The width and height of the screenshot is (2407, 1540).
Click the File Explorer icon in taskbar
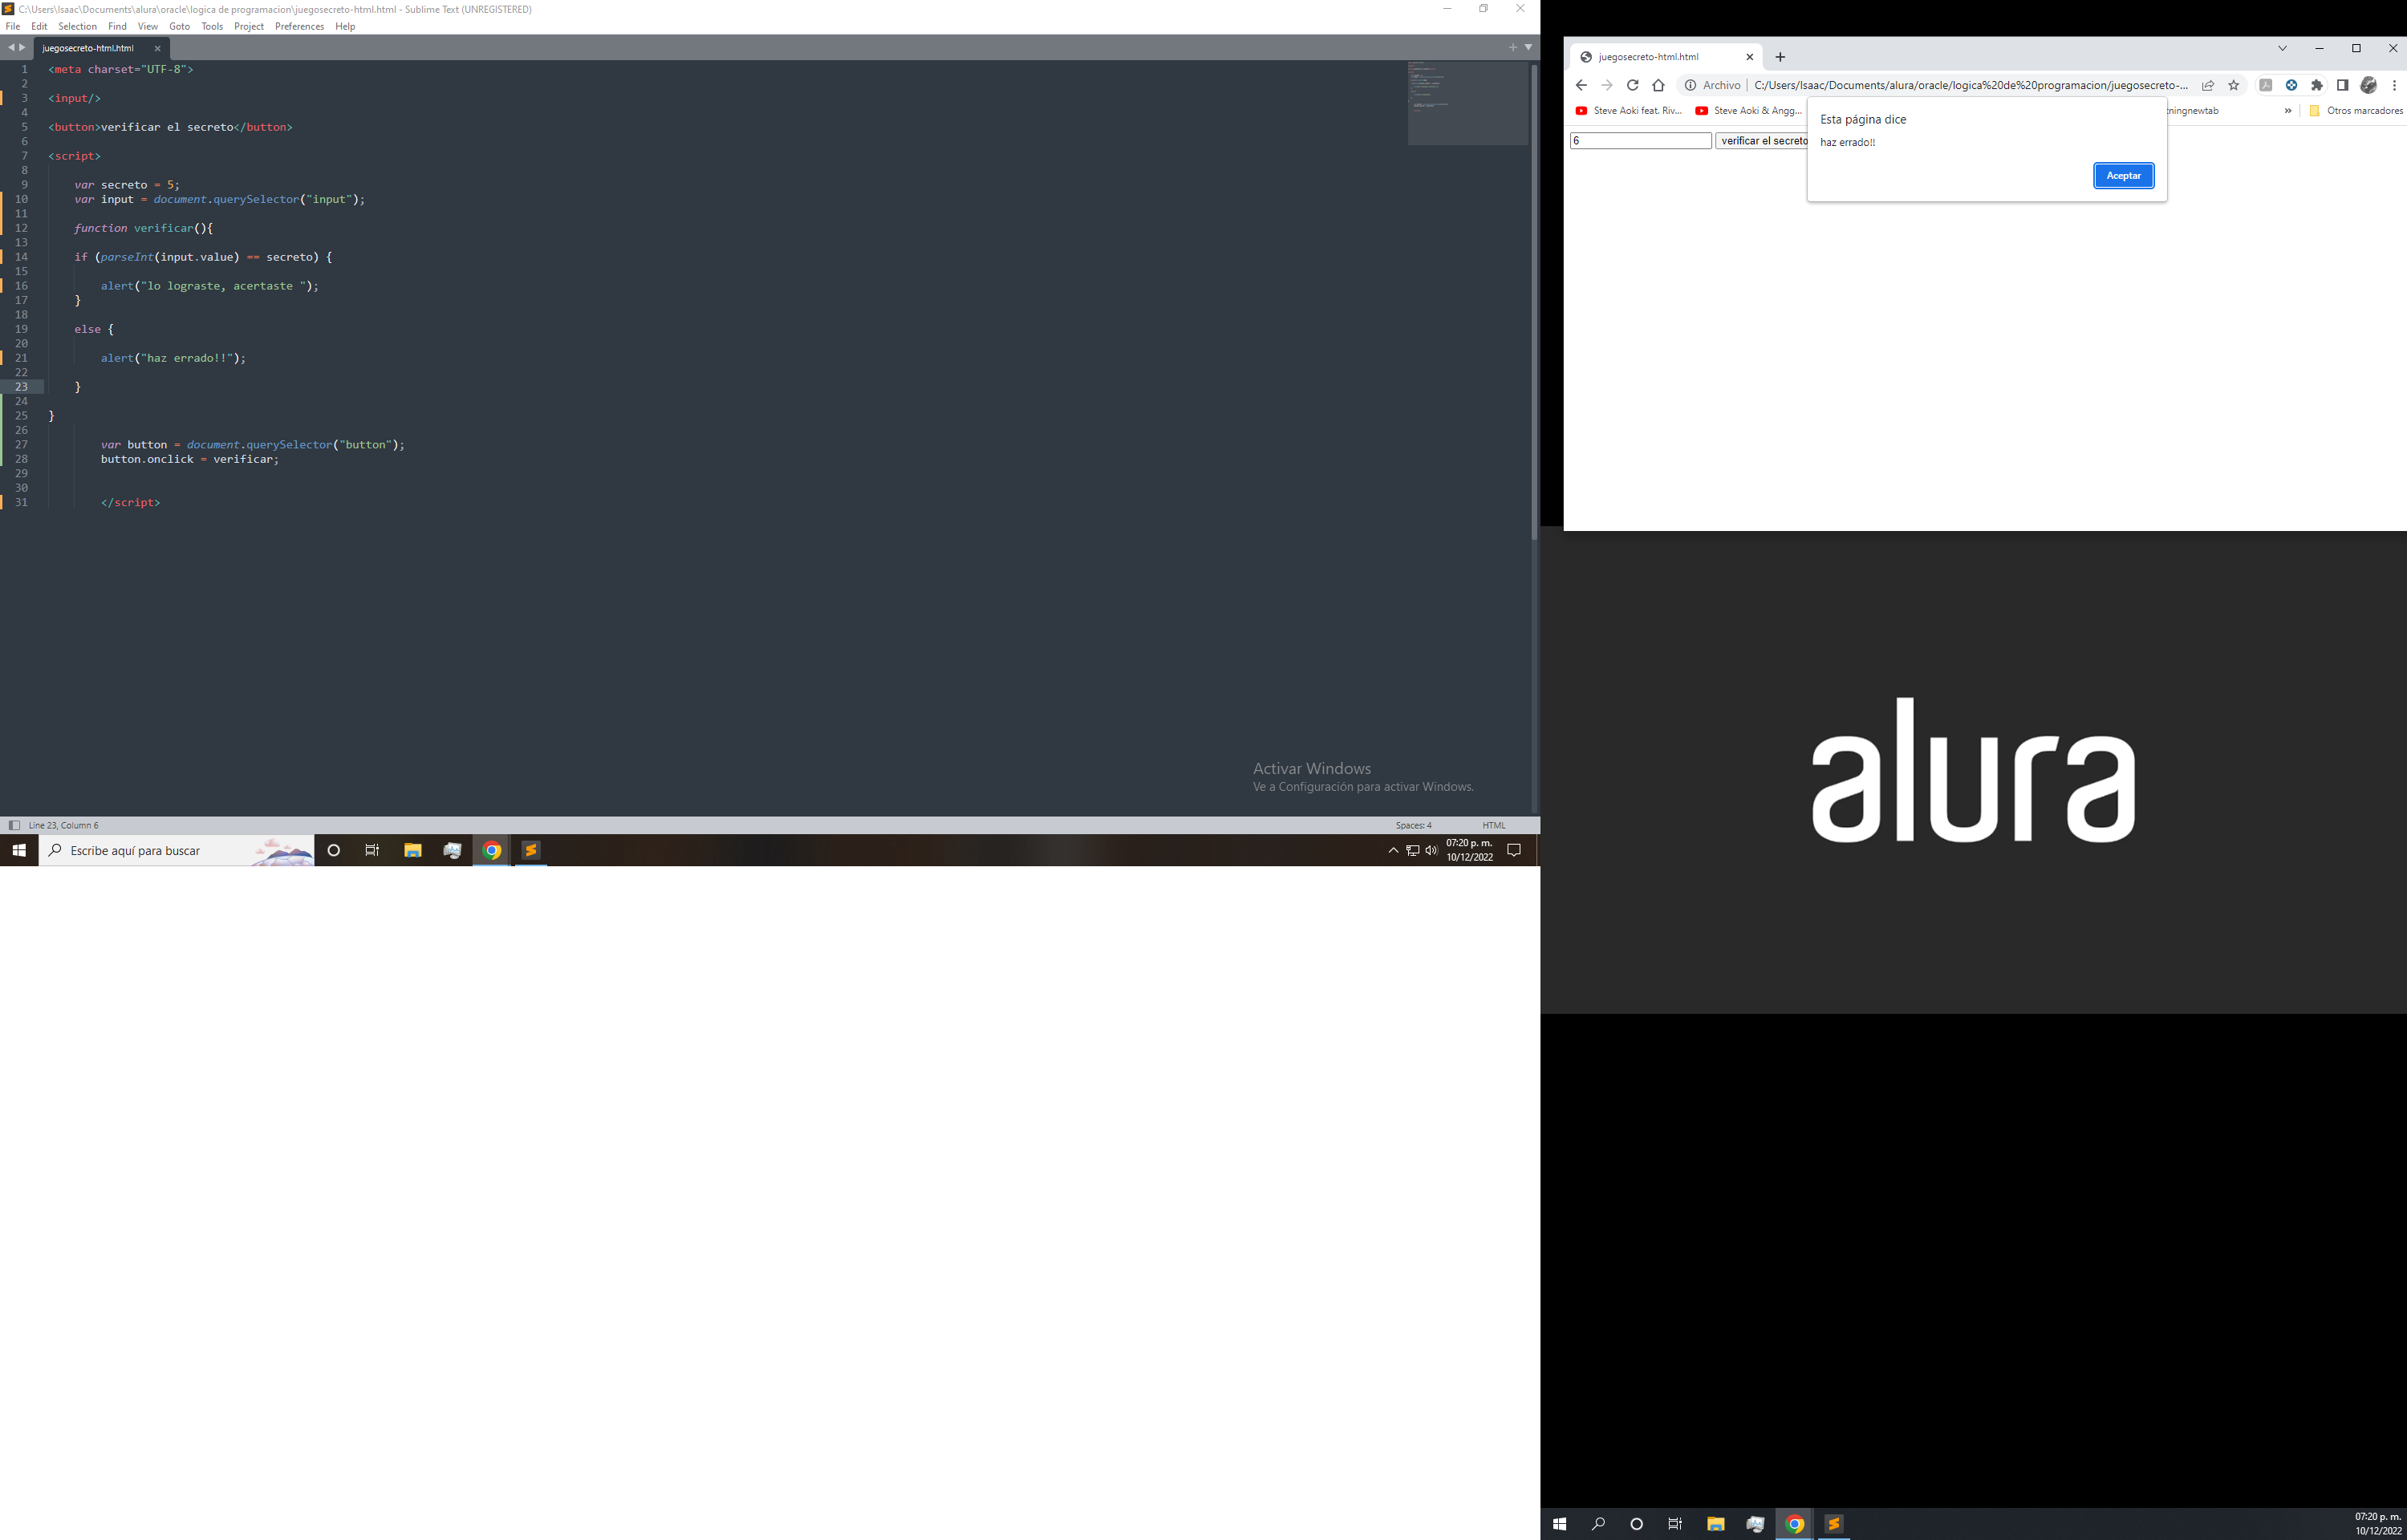click(x=412, y=851)
